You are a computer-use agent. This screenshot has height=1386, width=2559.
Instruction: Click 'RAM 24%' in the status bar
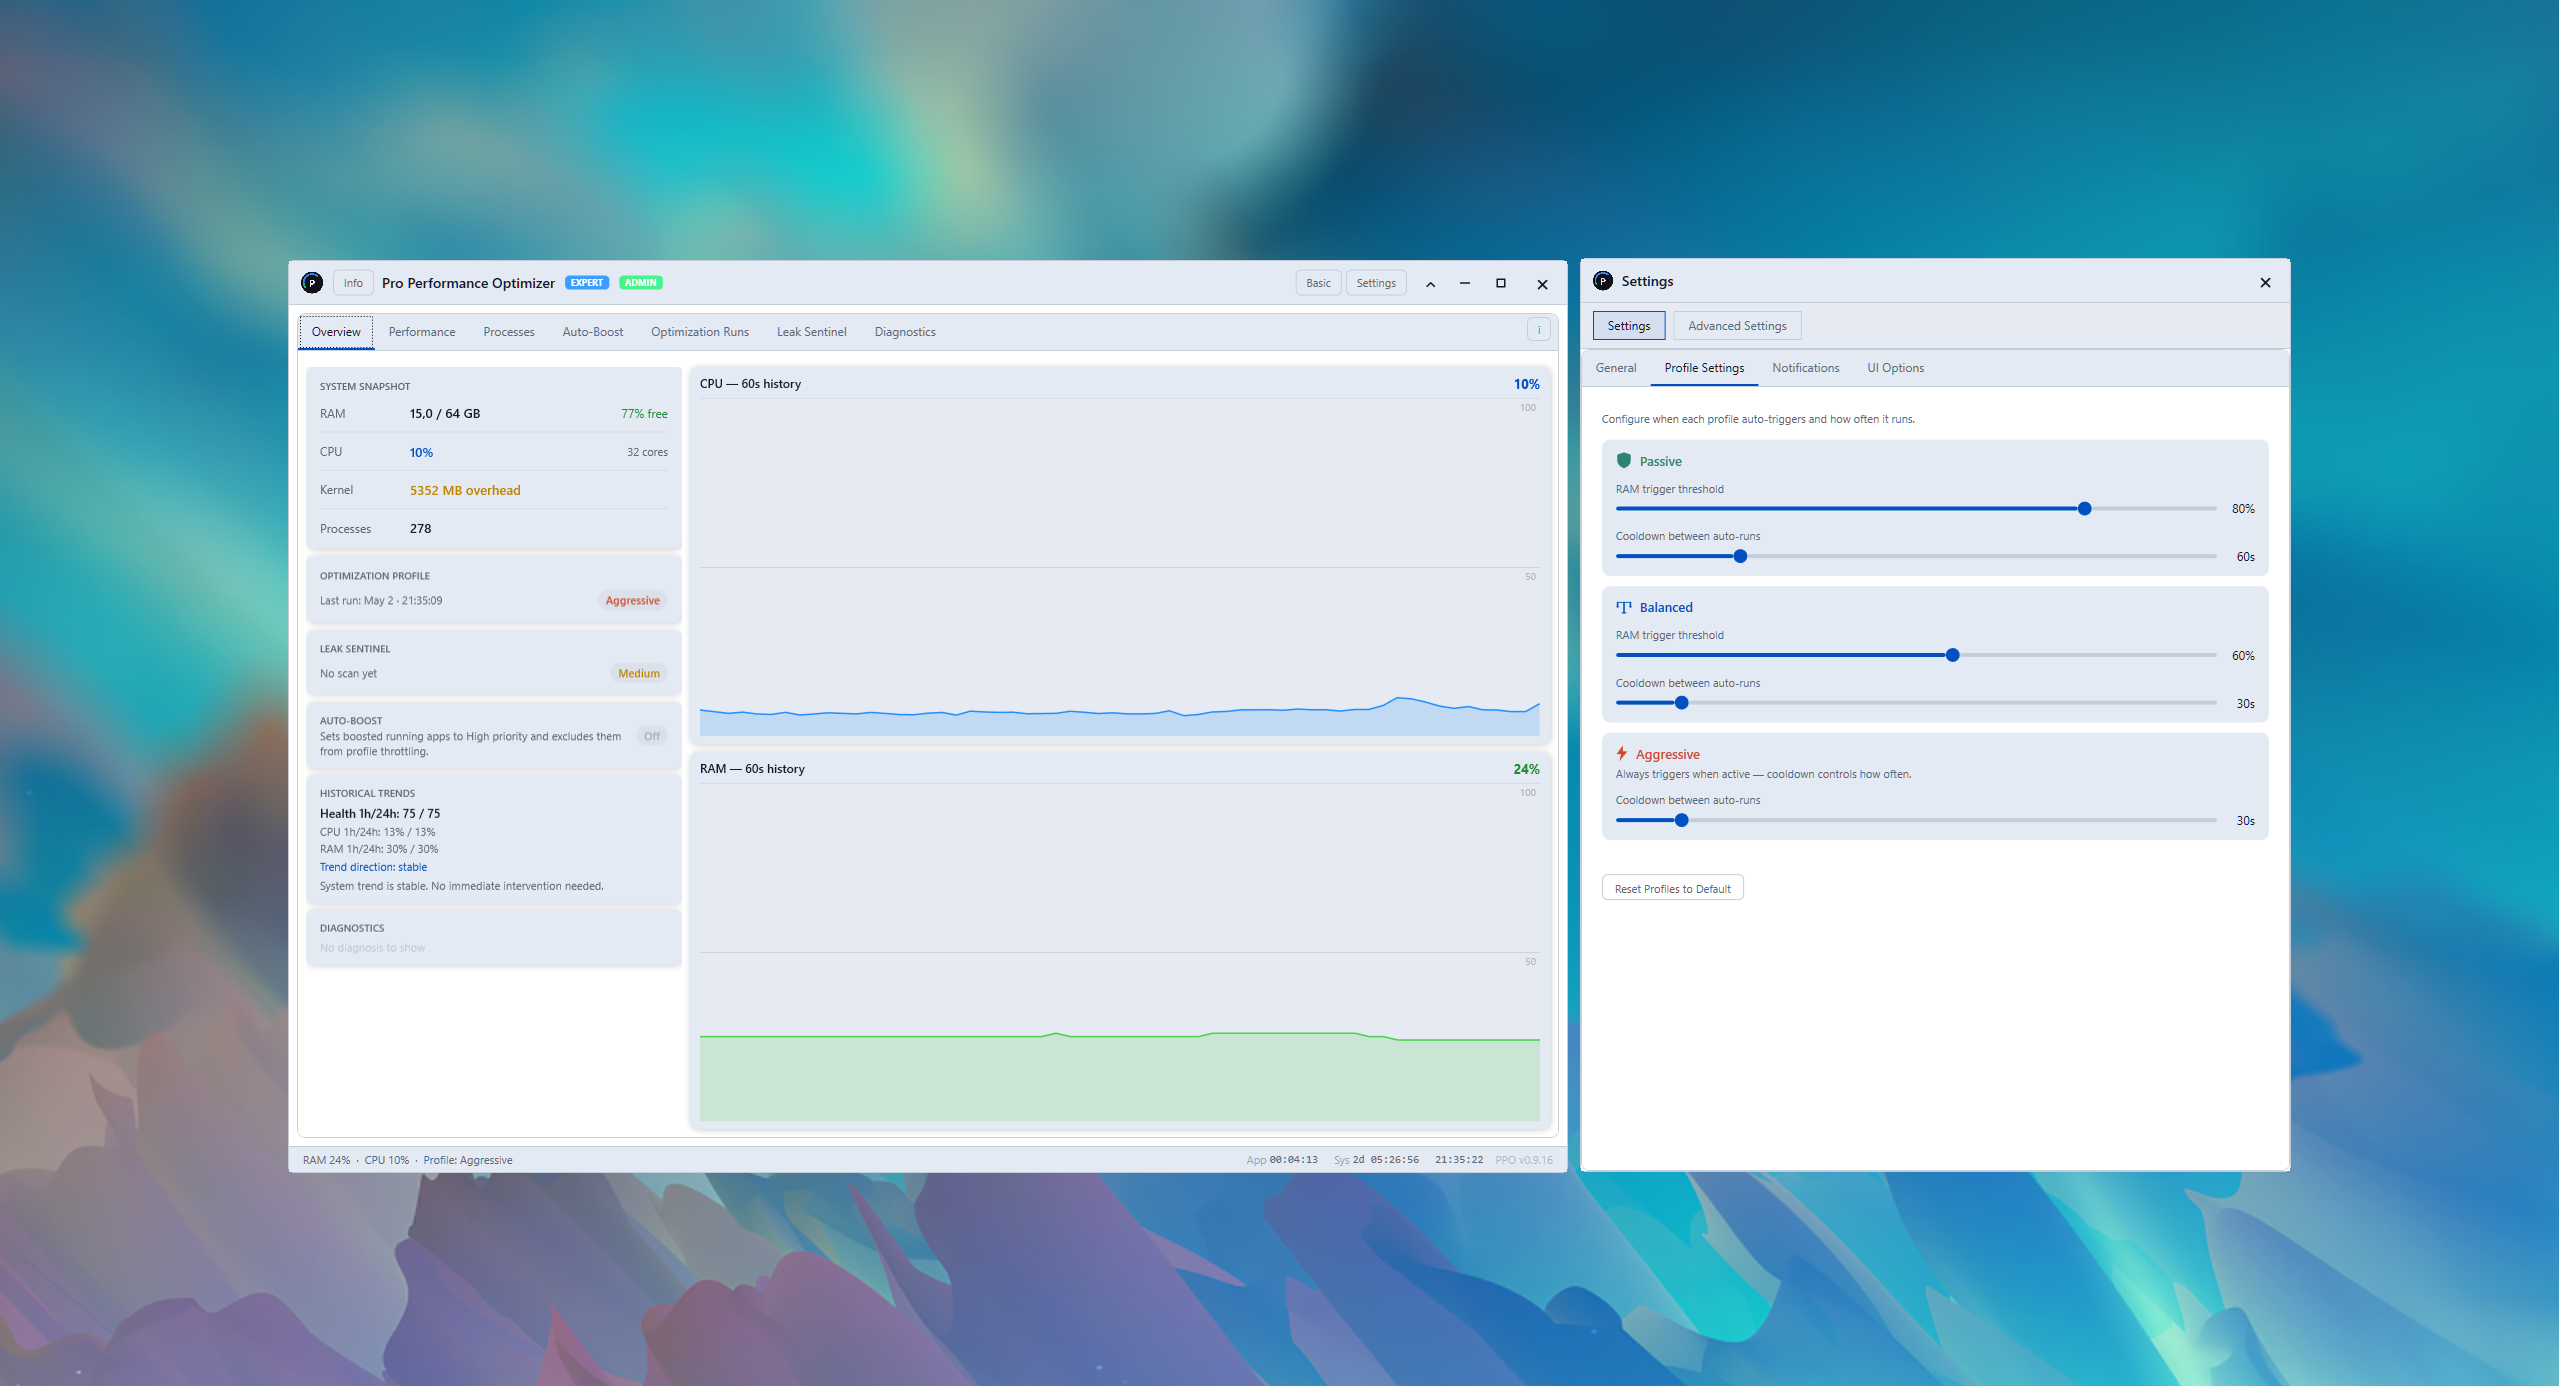(326, 1160)
